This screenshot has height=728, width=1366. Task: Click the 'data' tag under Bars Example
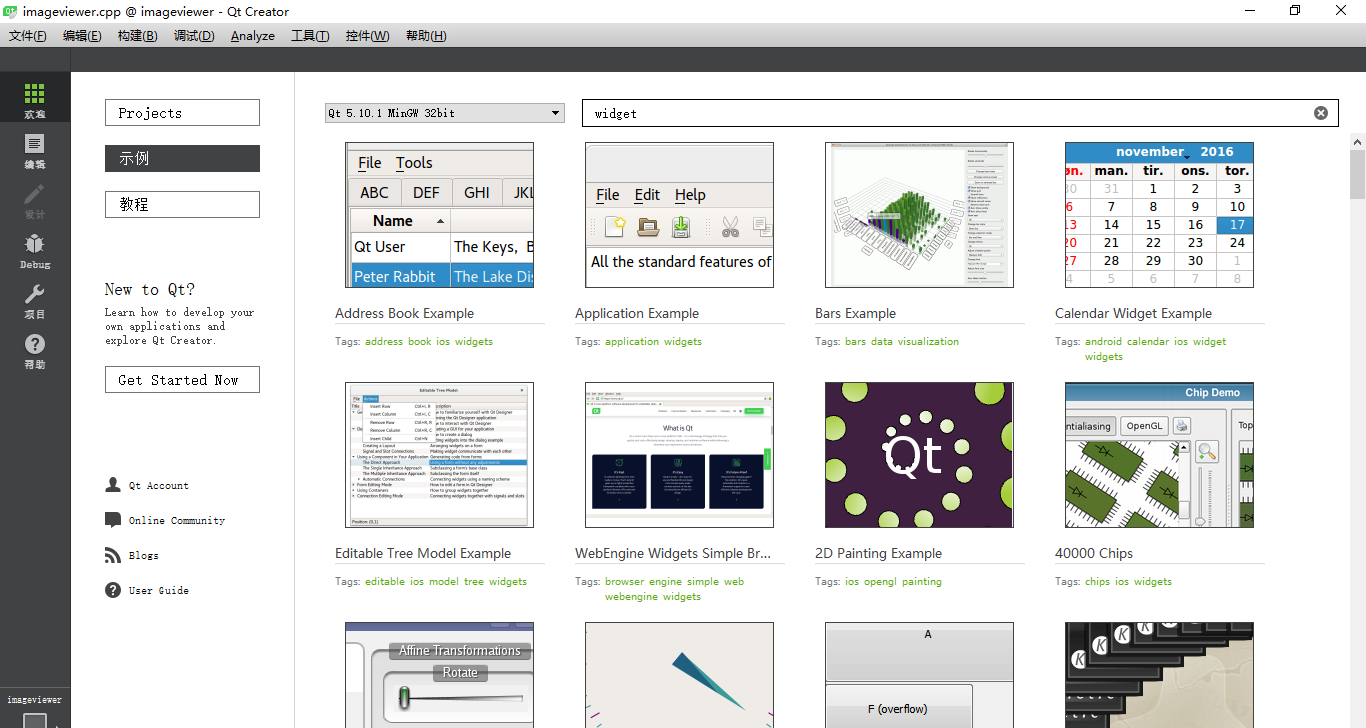point(882,342)
